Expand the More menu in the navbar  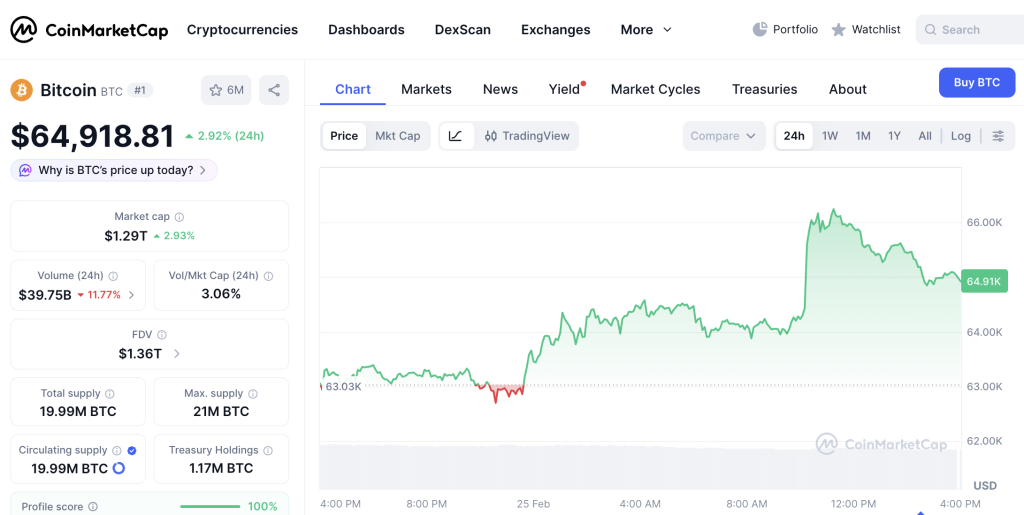pos(646,29)
